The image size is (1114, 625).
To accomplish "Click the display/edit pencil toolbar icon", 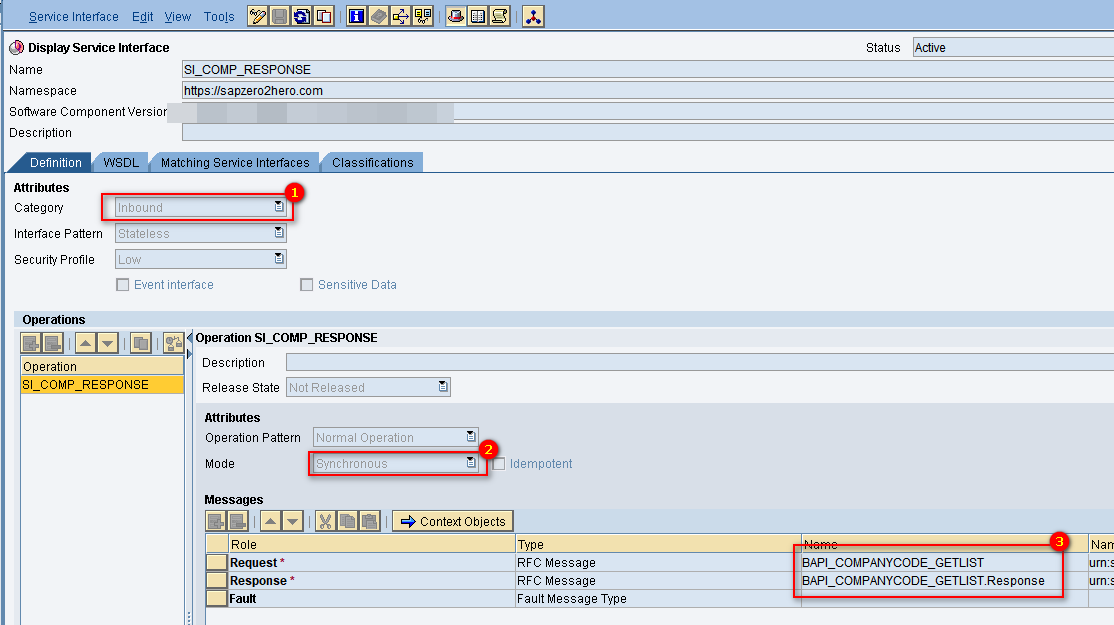I will pyautogui.click(x=257, y=16).
